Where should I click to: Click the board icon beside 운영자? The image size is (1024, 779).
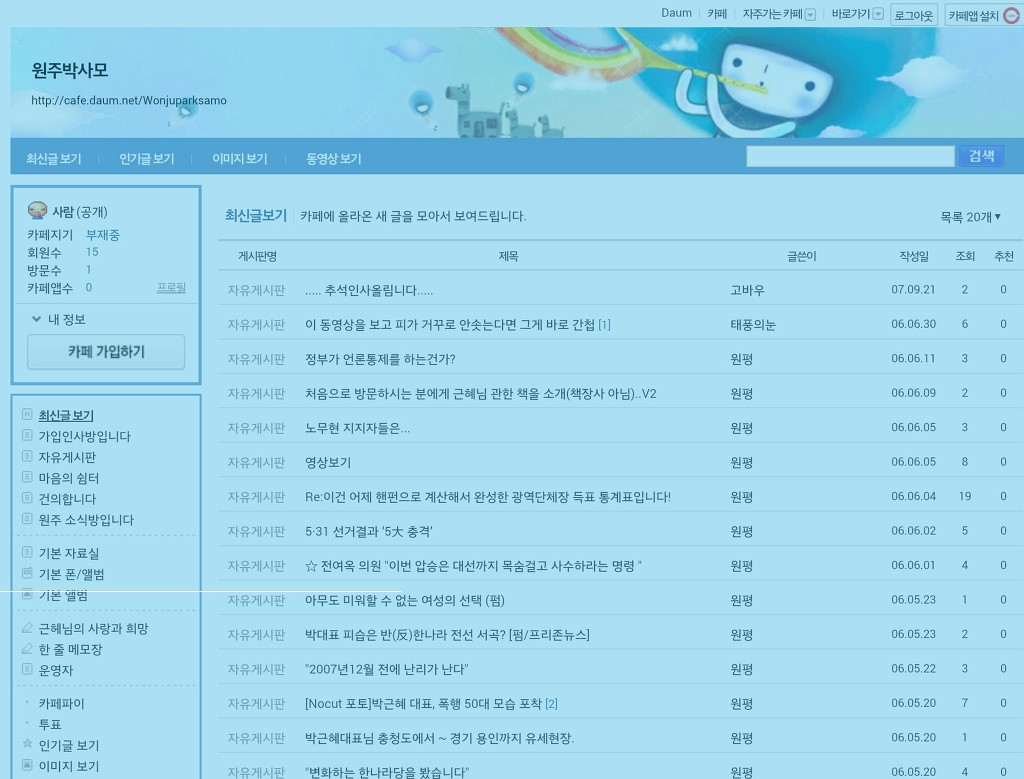click(27, 669)
